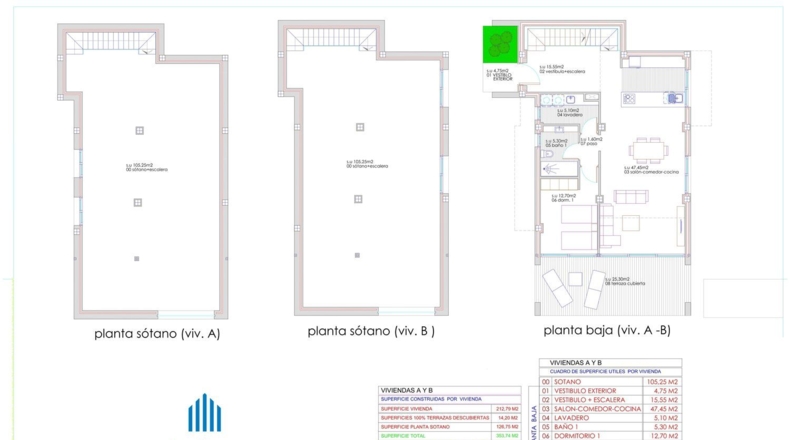This screenshot has width=790, height=440.
Task: Select the '00 SOTANO' table row
Action: click(611, 382)
